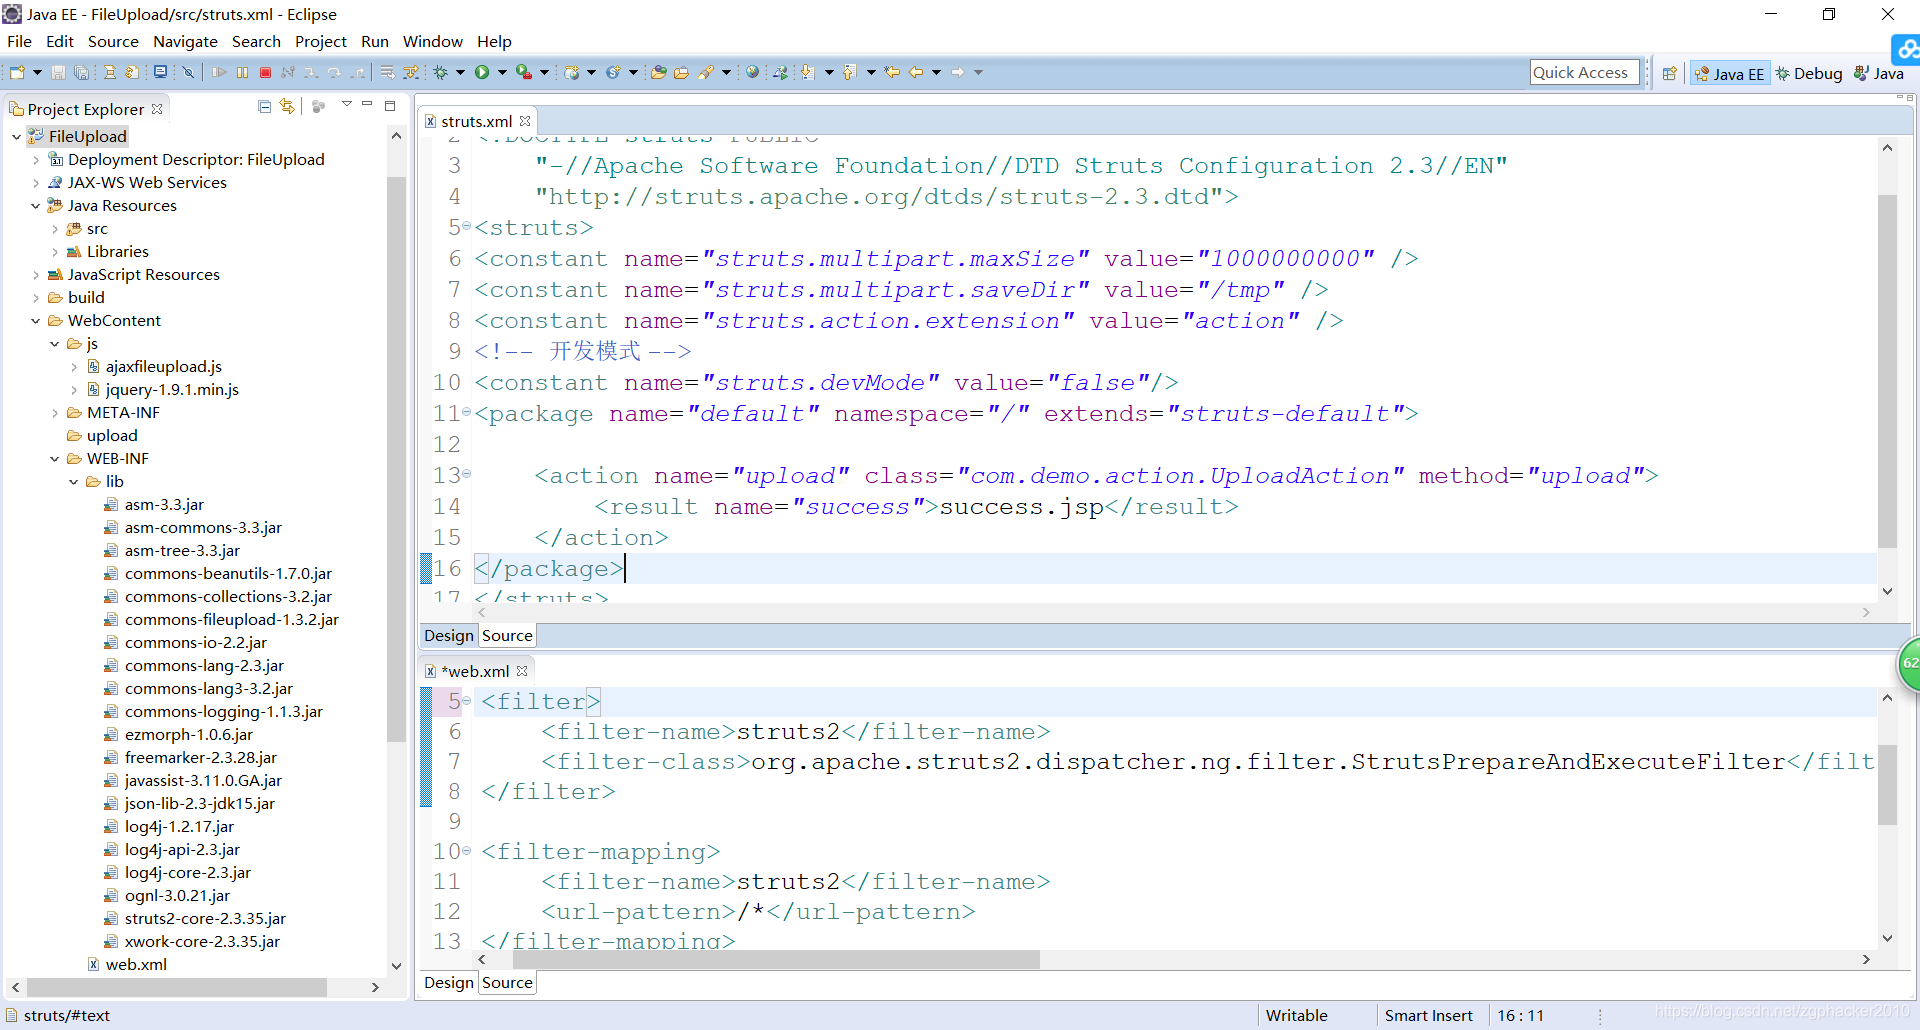Viewport: 1920px width, 1030px height.
Task: Fold the filter element at line 5
Action: click(x=466, y=701)
